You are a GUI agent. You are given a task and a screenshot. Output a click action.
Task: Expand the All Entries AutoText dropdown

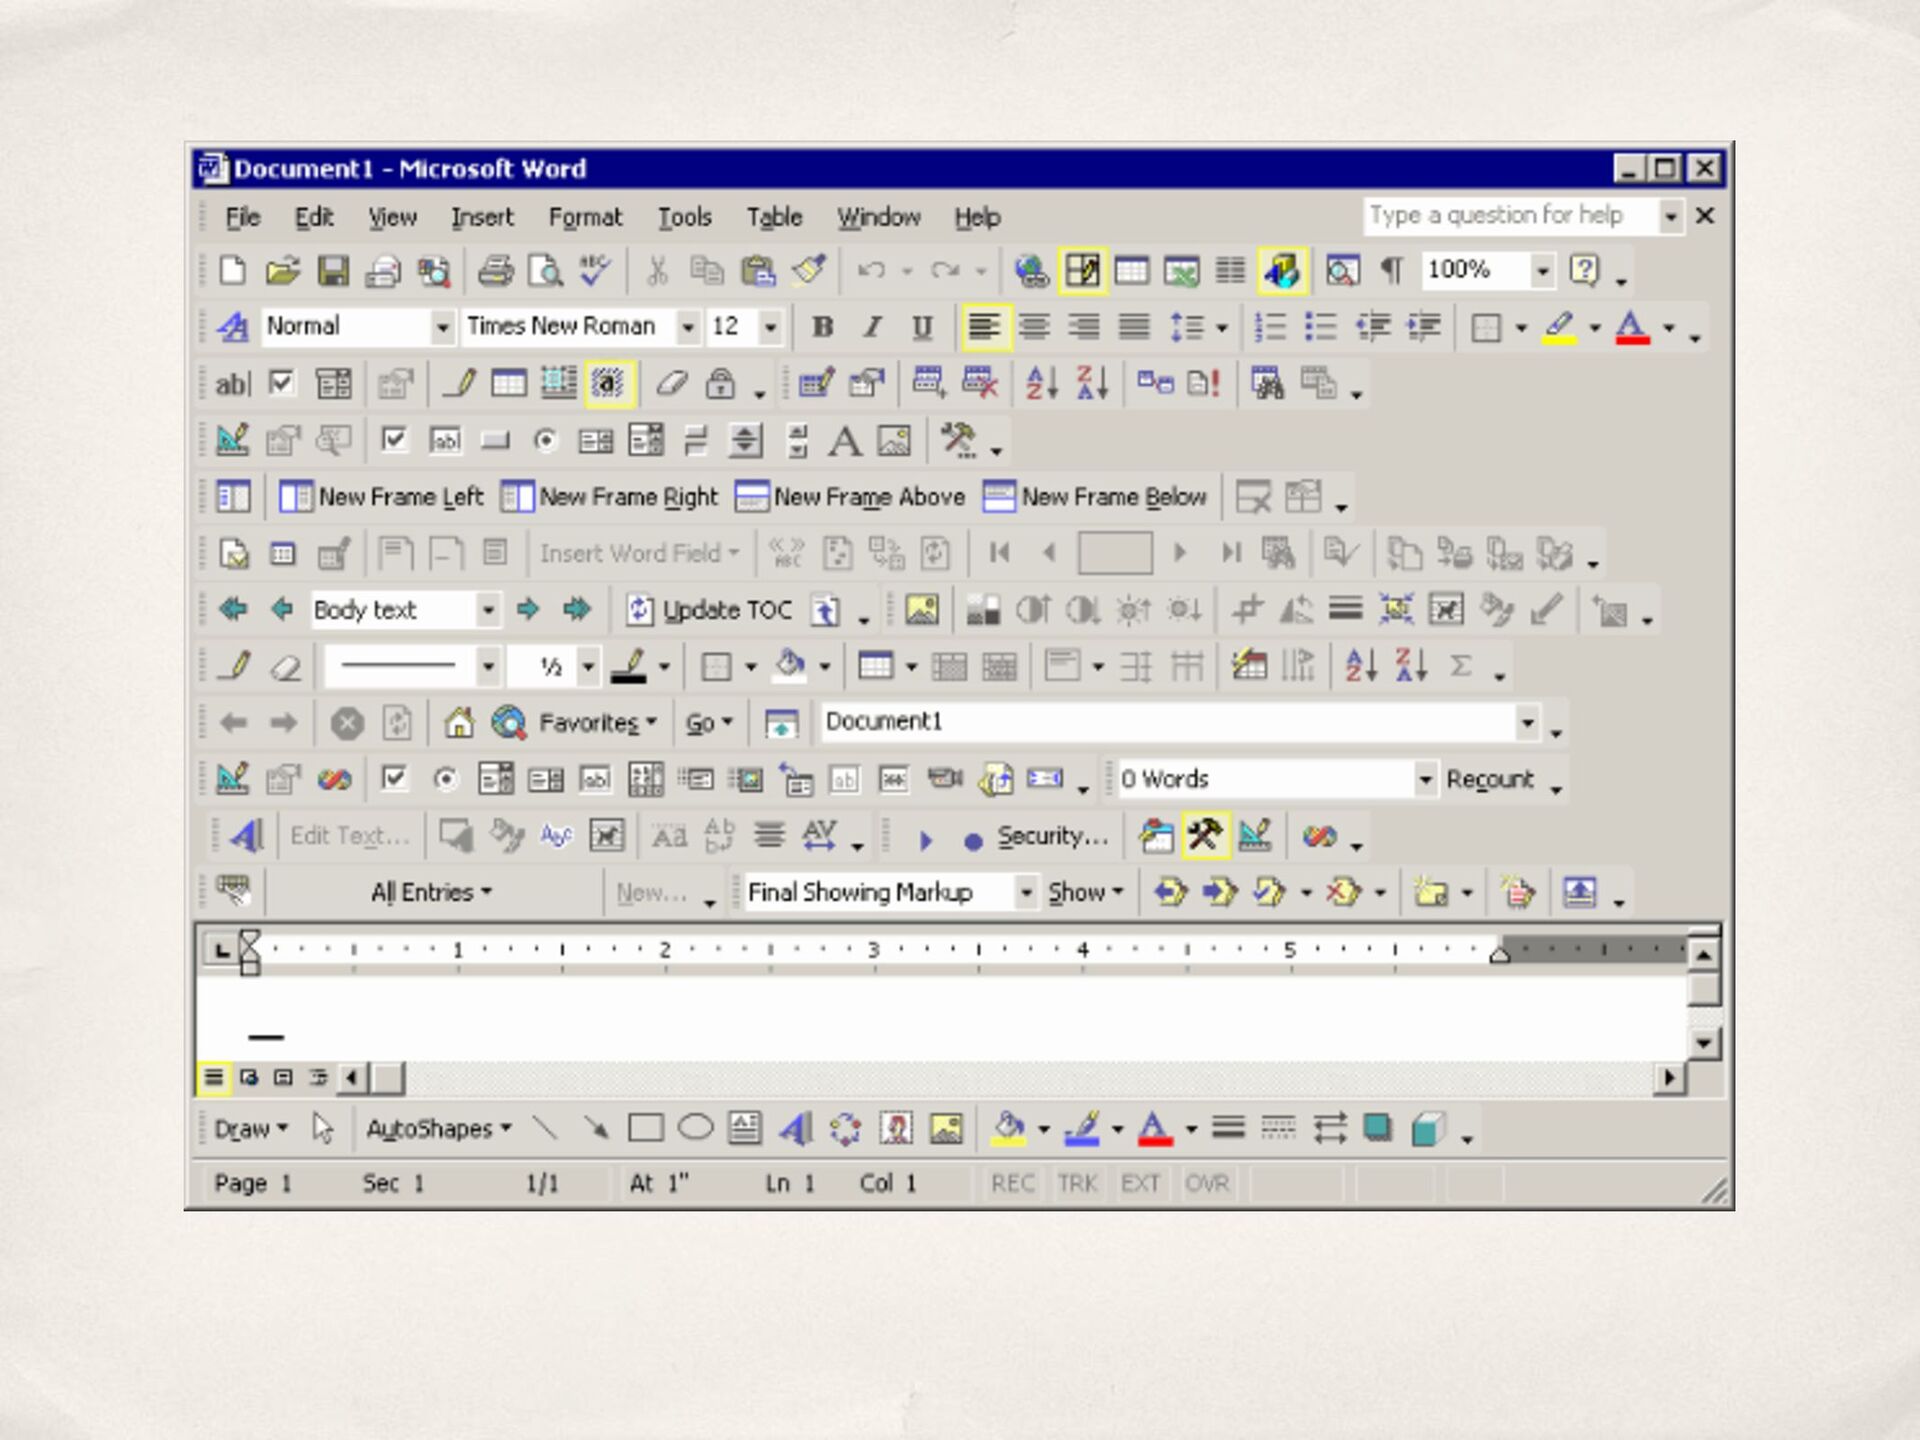click(431, 892)
